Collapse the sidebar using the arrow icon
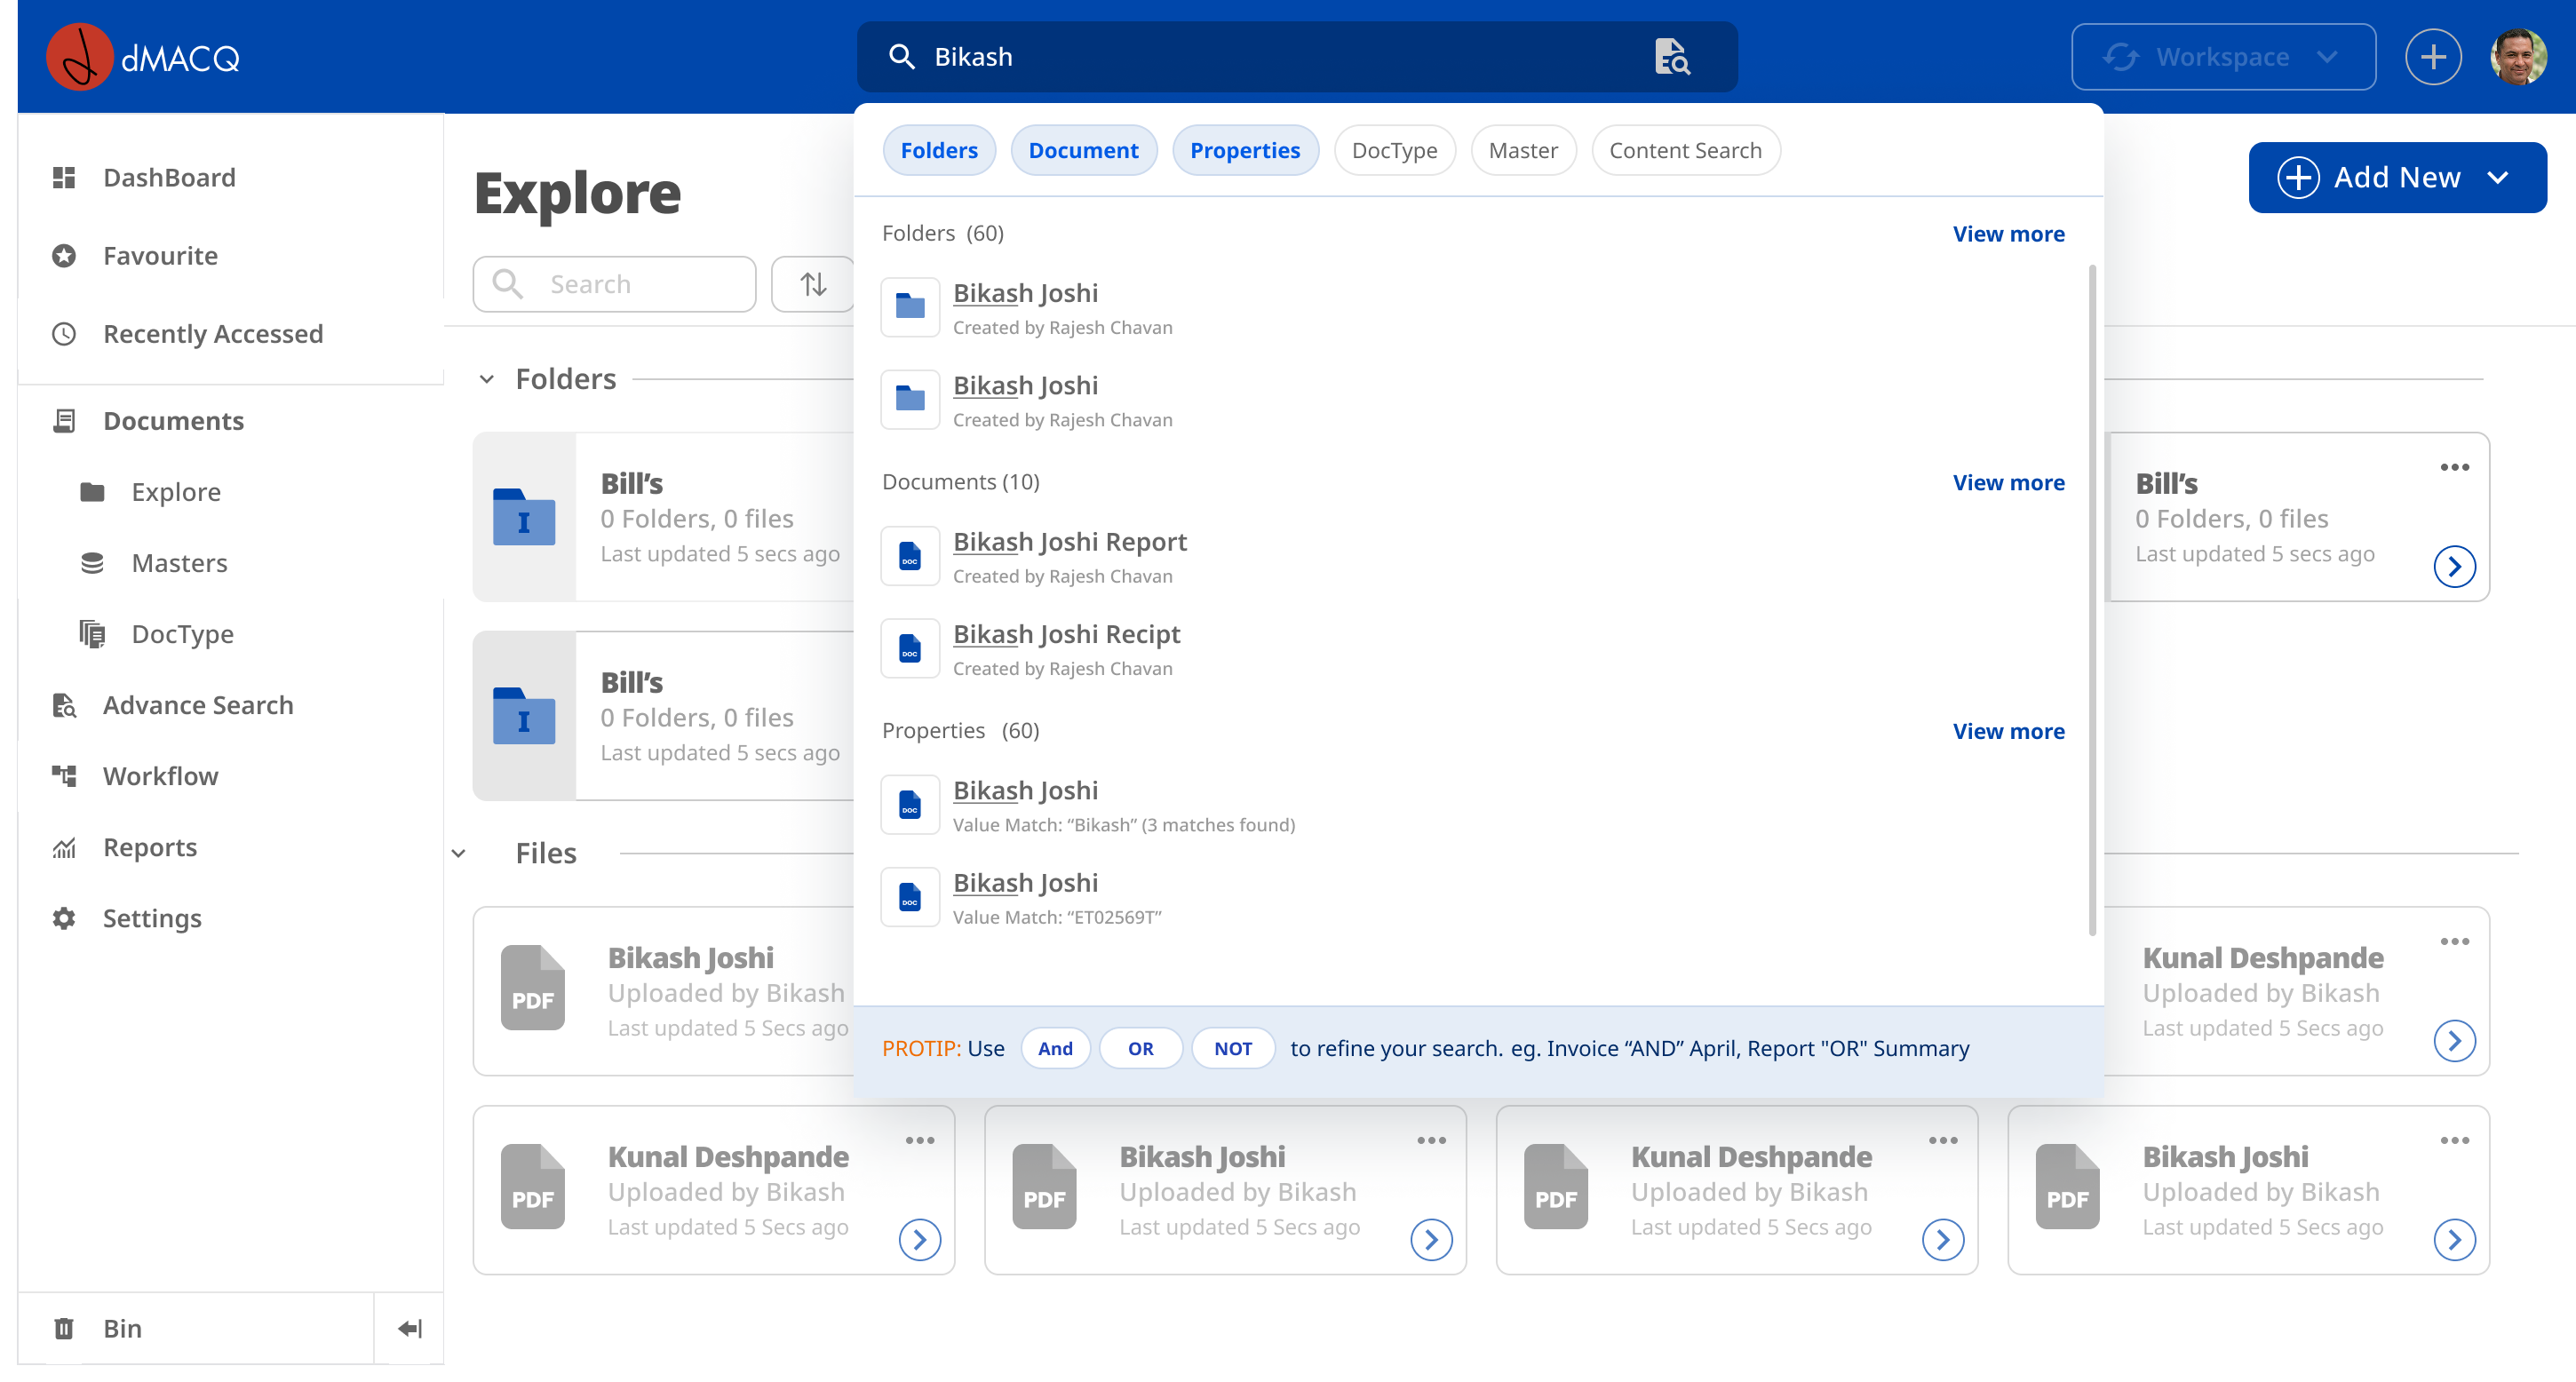 pyautogui.click(x=409, y=1328)
